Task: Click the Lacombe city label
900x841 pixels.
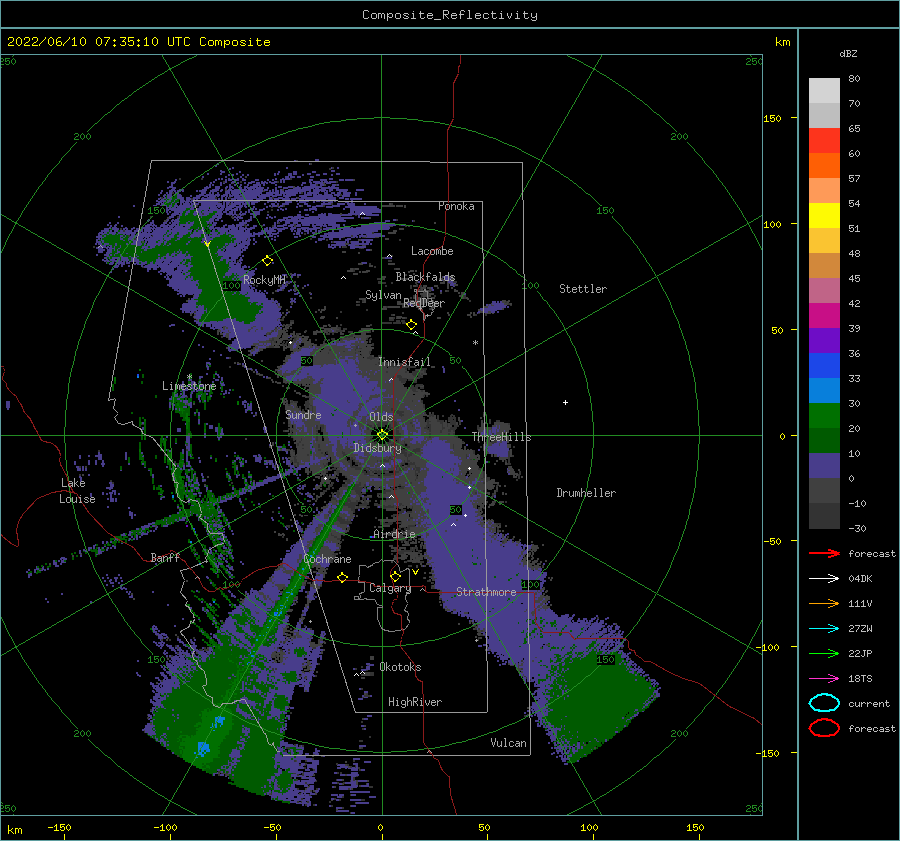Action: [432, 251]
